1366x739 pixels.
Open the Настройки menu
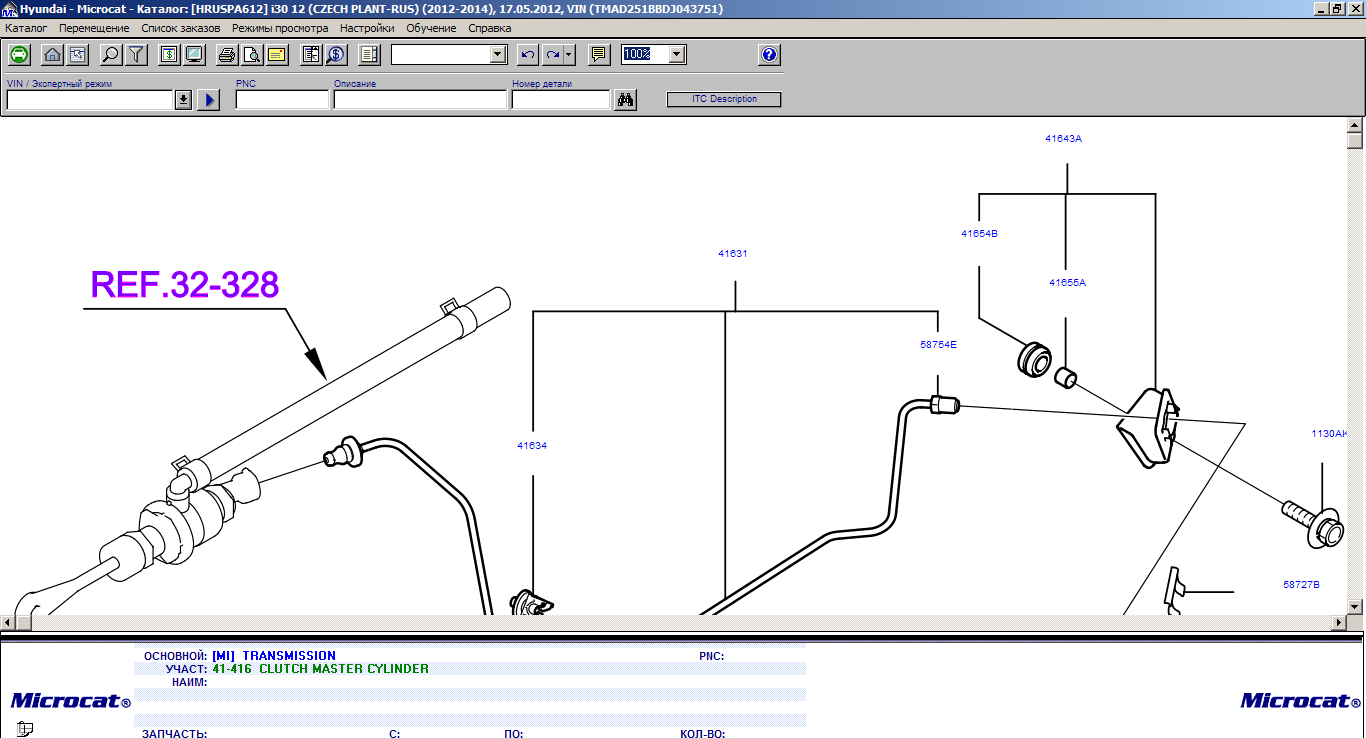(366, 28)
